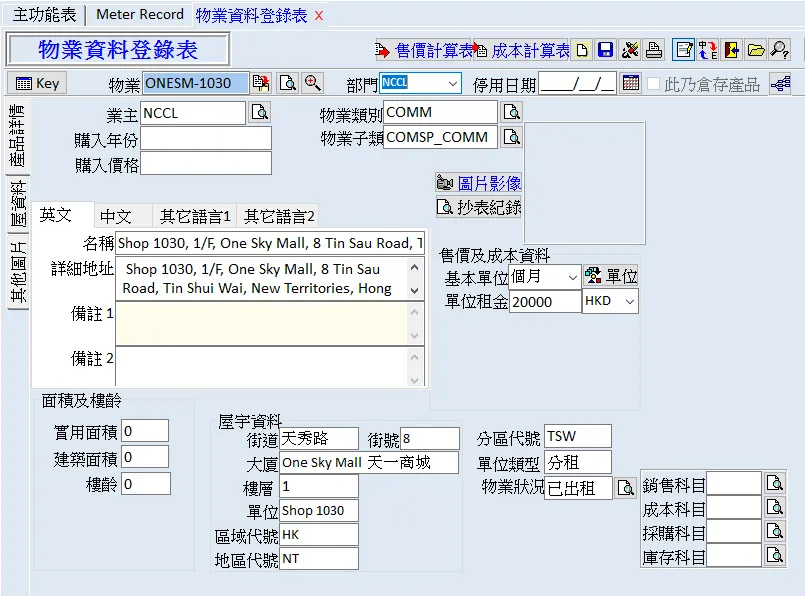
Task: Switch to the 中文 language tab
Action: click(x=116, y=216)
